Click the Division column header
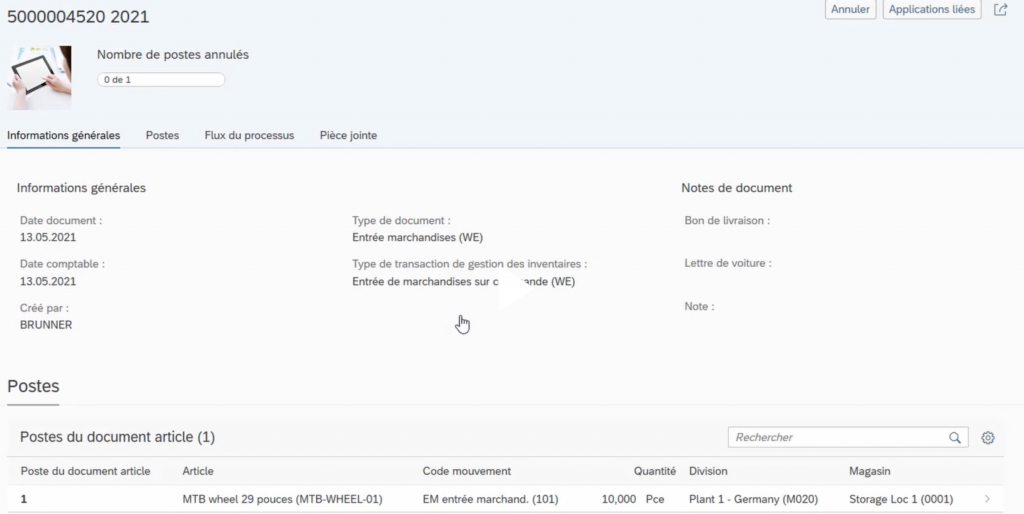The width and height of the screenshot is (1024, 514). click(x=708, y=471)
